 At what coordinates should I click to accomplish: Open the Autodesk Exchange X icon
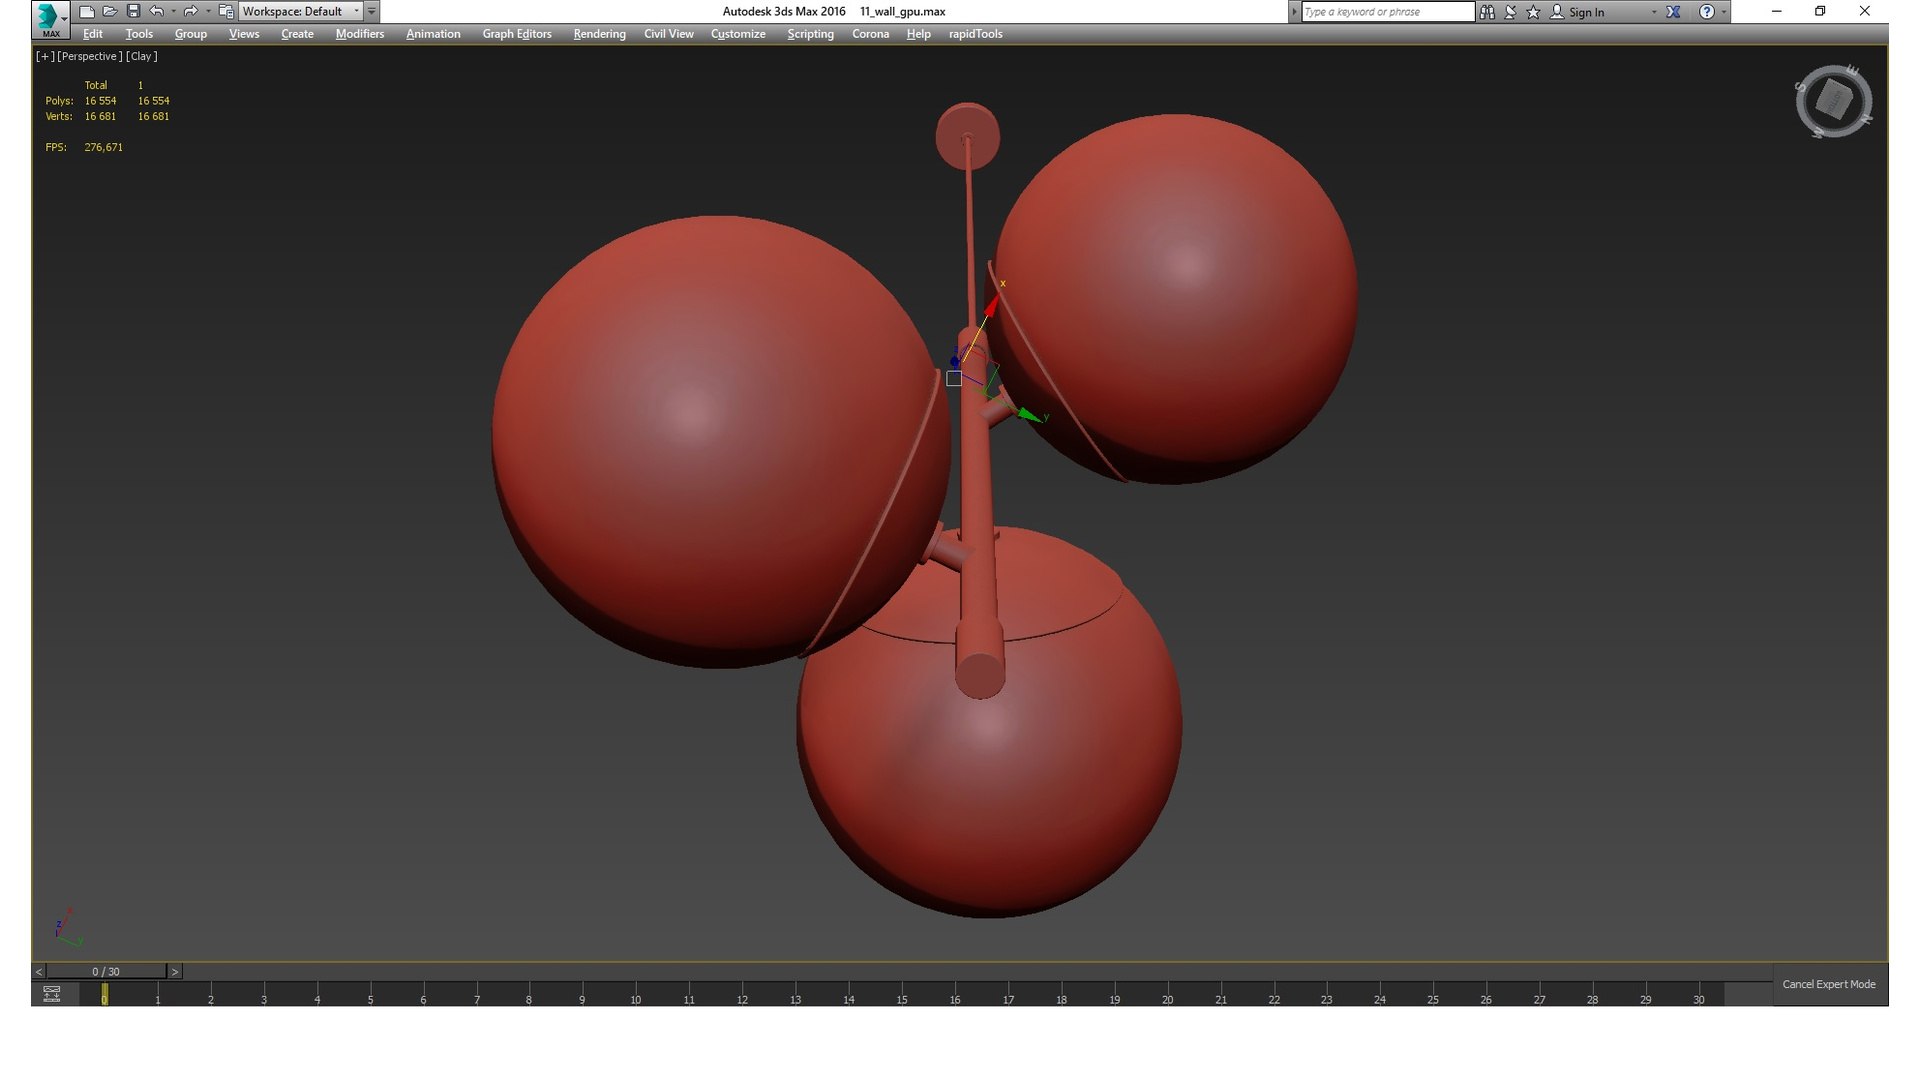1673,12
